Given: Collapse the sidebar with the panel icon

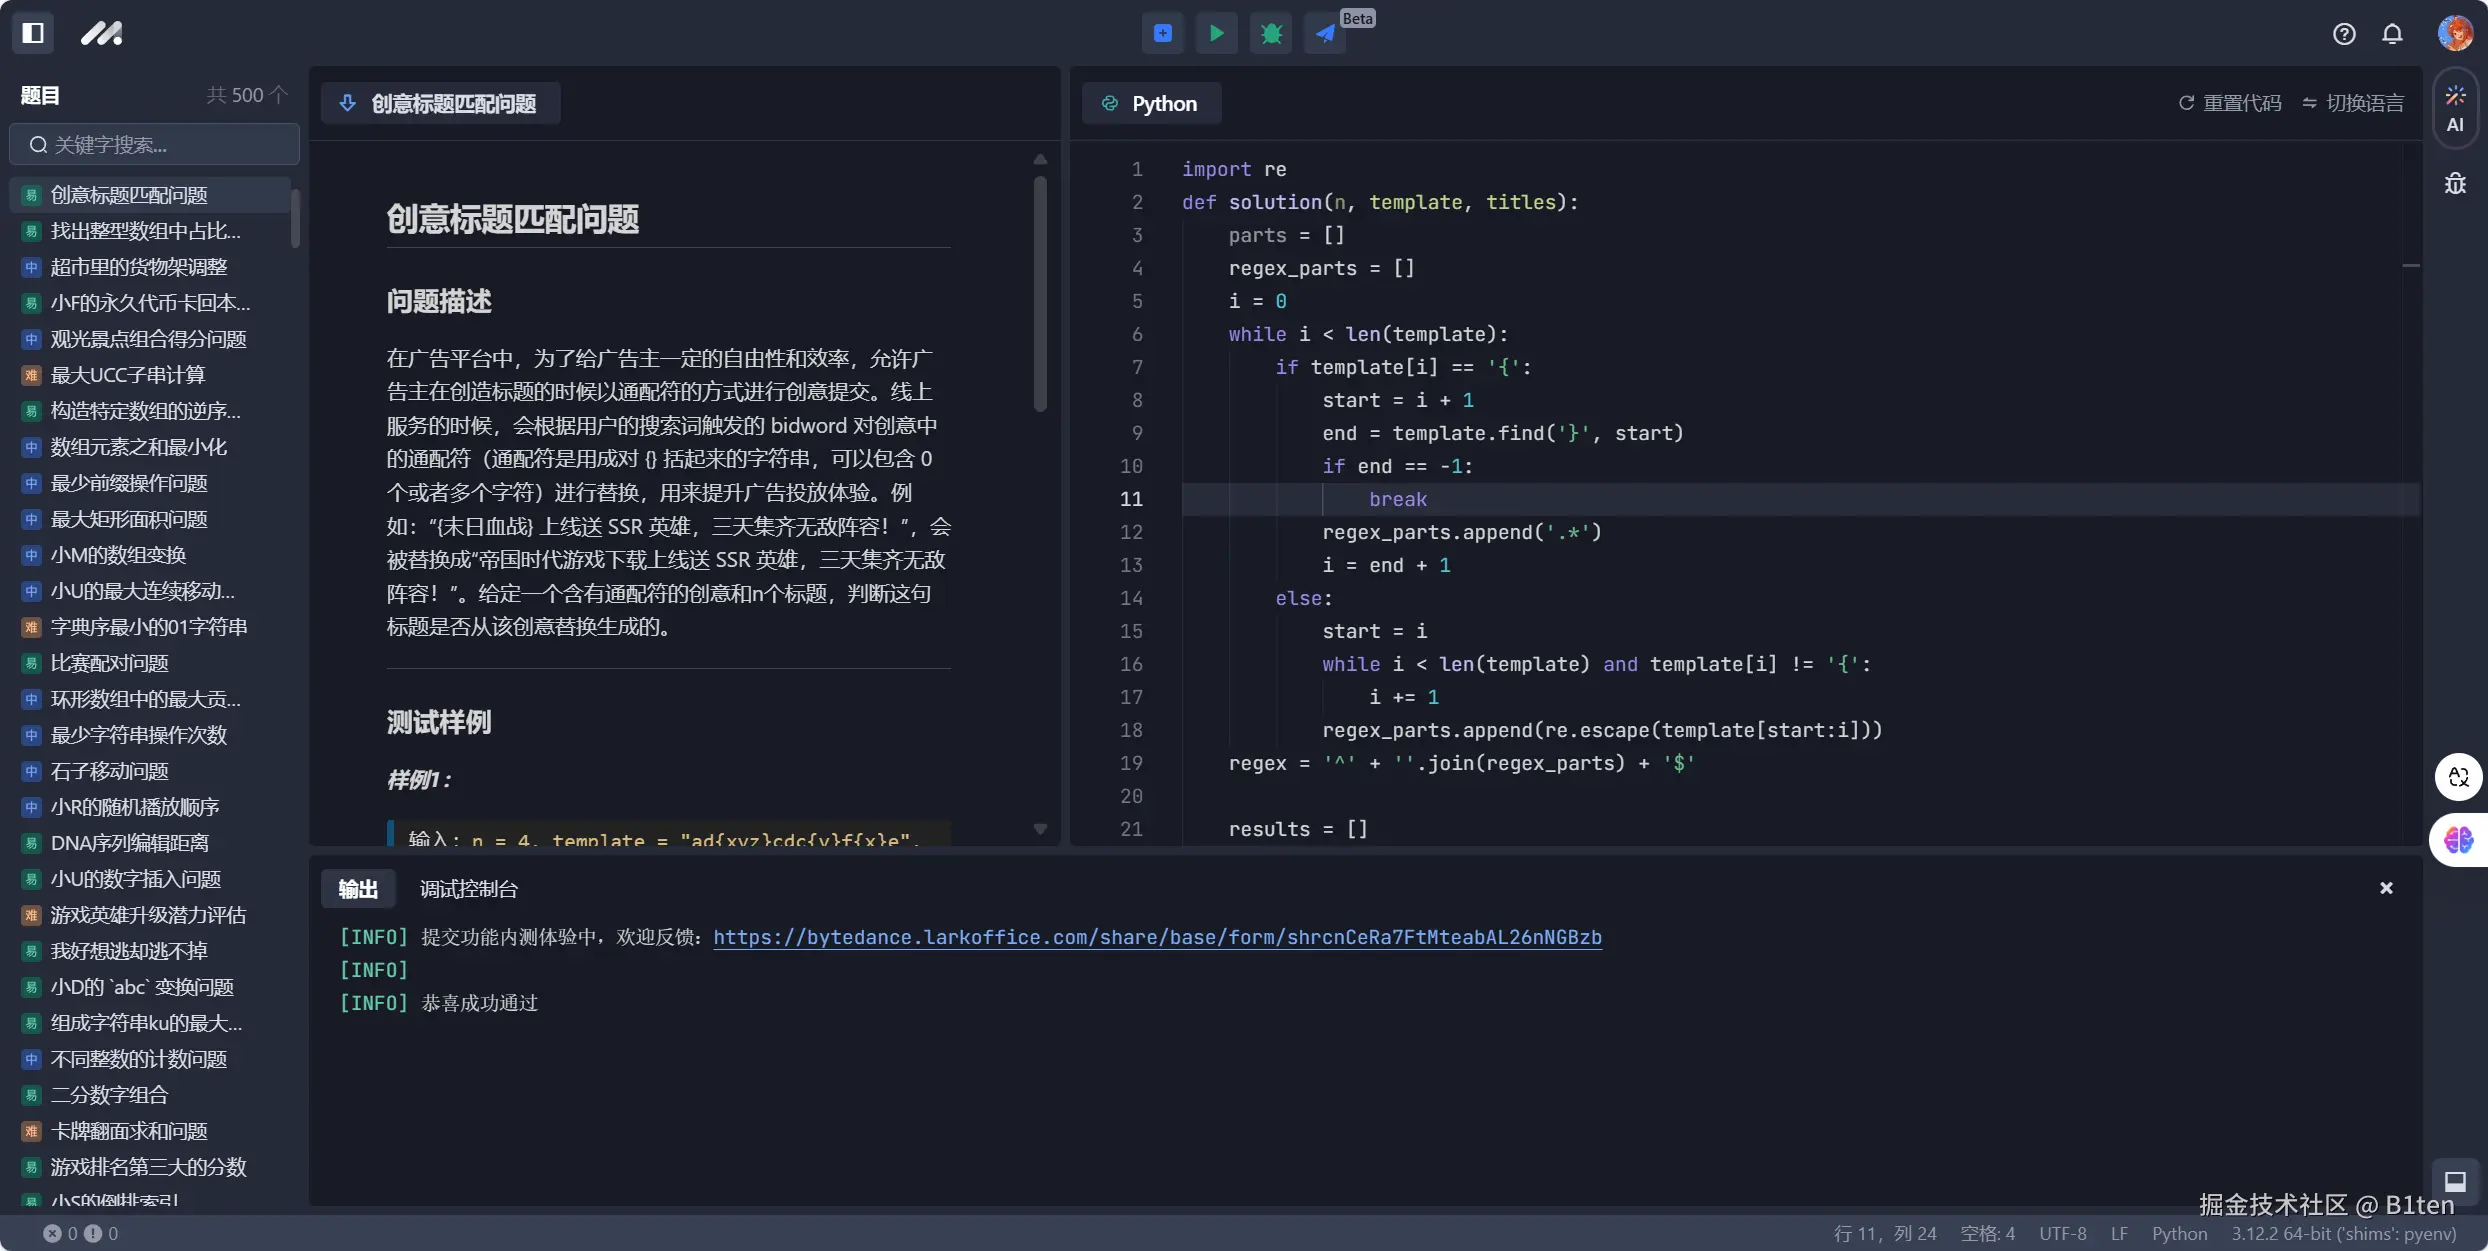Looking at the screenshot, I should (x=33, y=33).
